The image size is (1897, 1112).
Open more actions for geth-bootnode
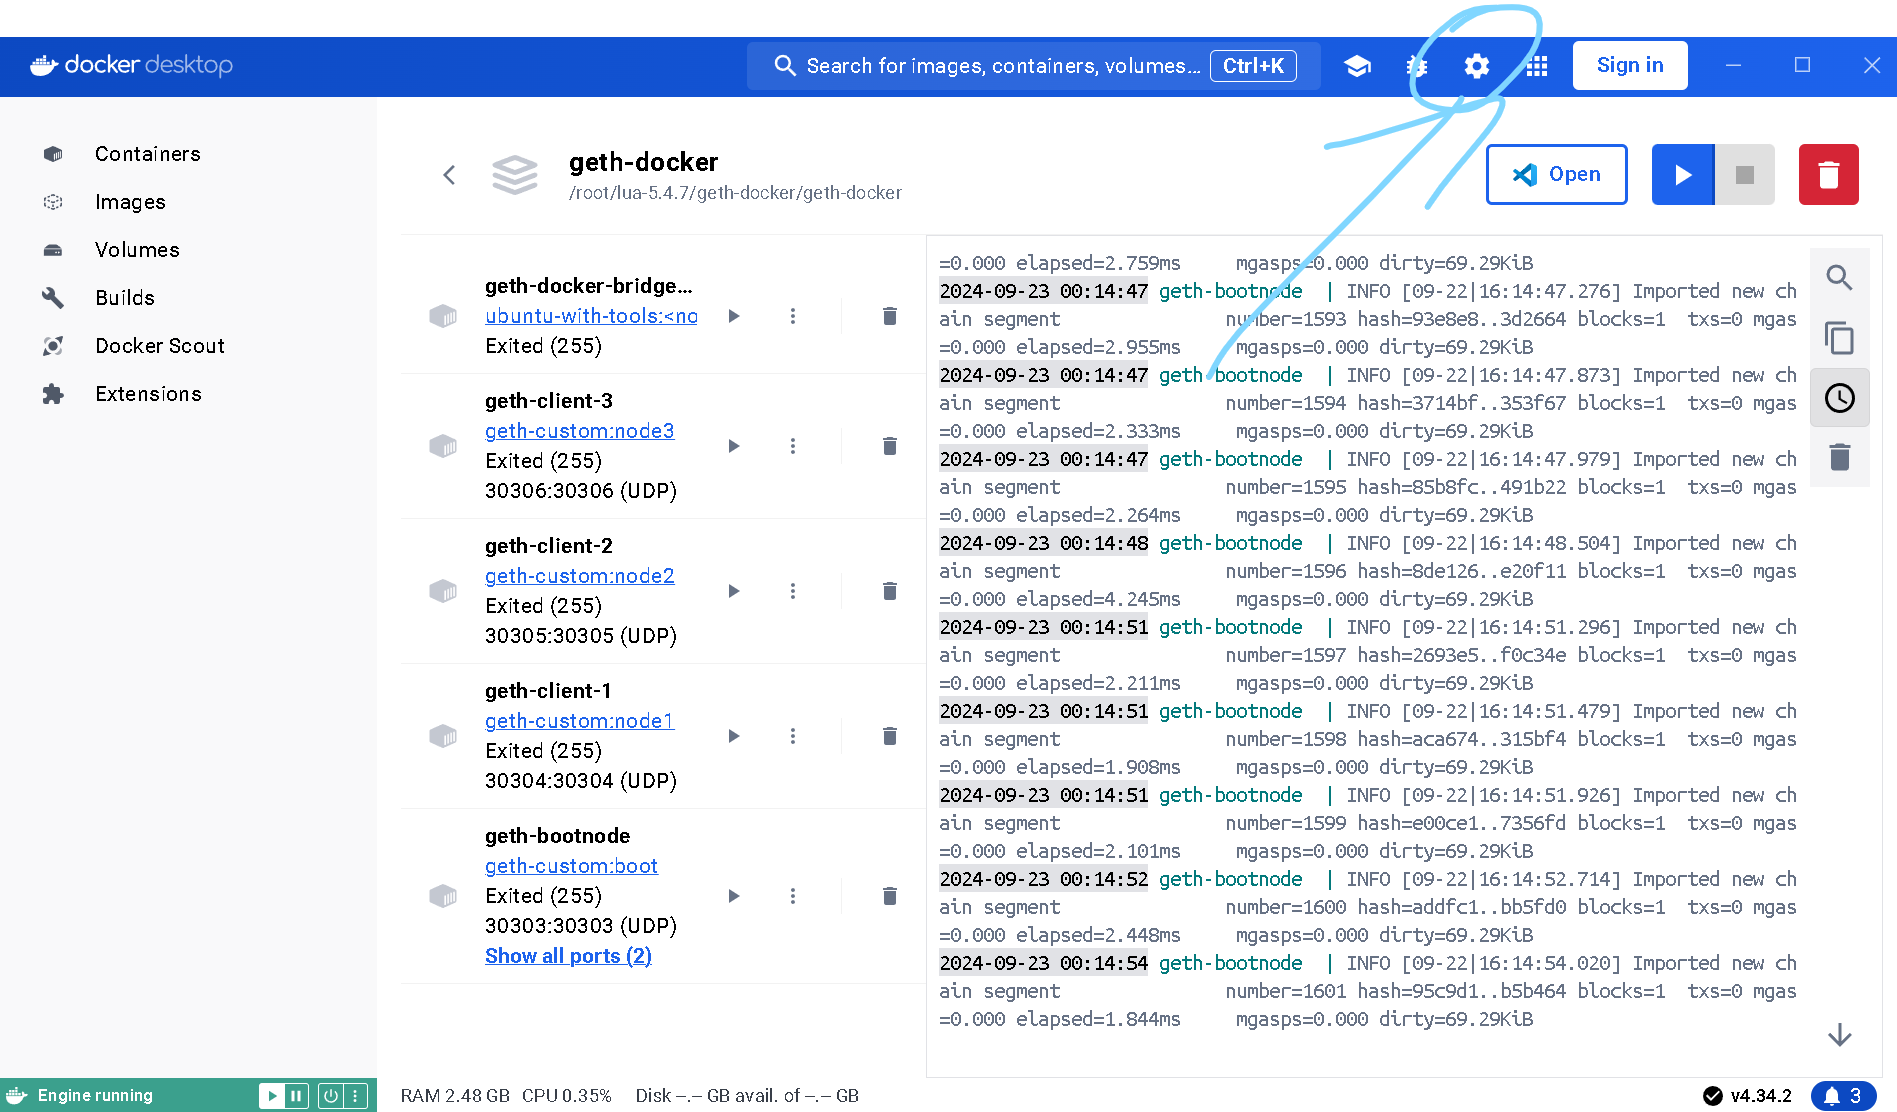(x=793, y=896)
